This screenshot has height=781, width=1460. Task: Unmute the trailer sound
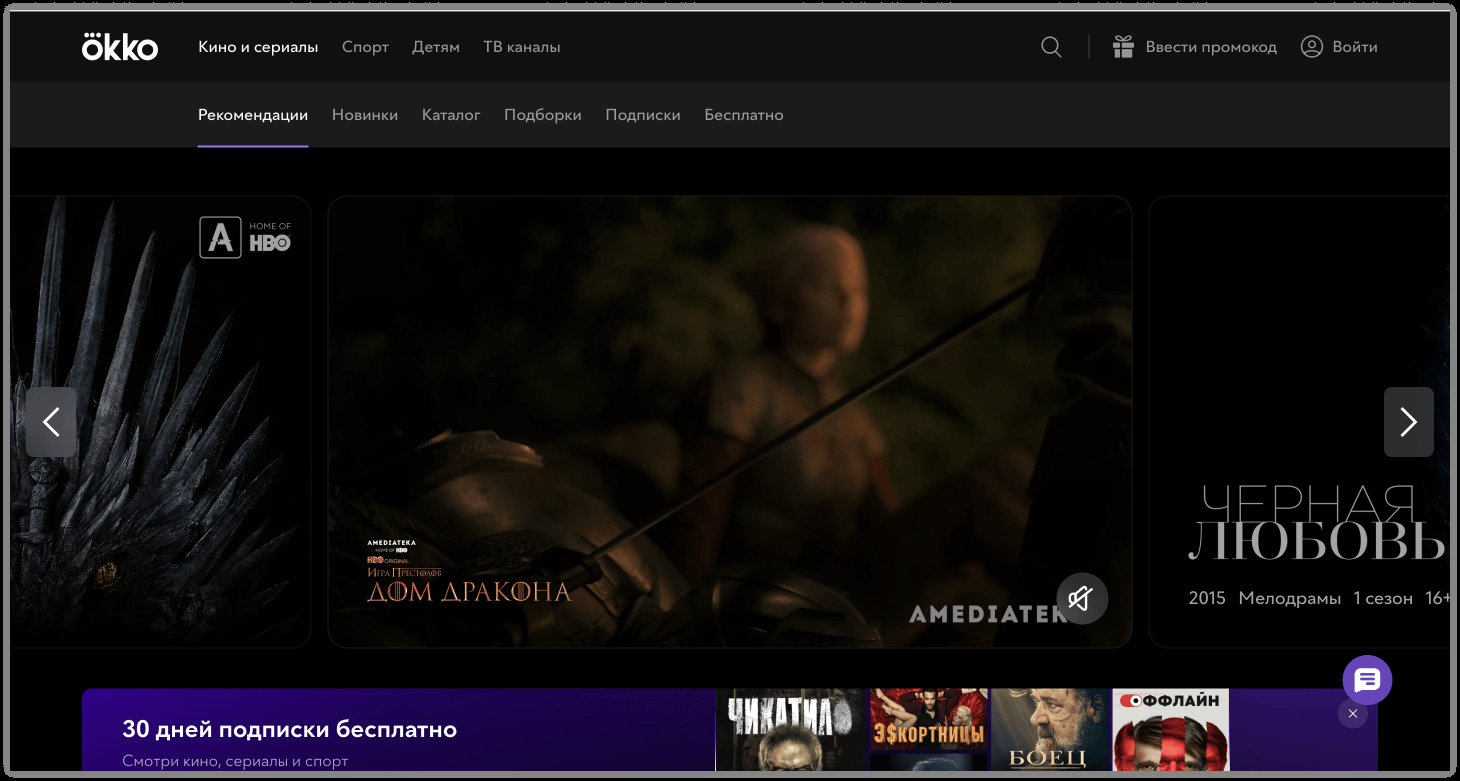1082,598
